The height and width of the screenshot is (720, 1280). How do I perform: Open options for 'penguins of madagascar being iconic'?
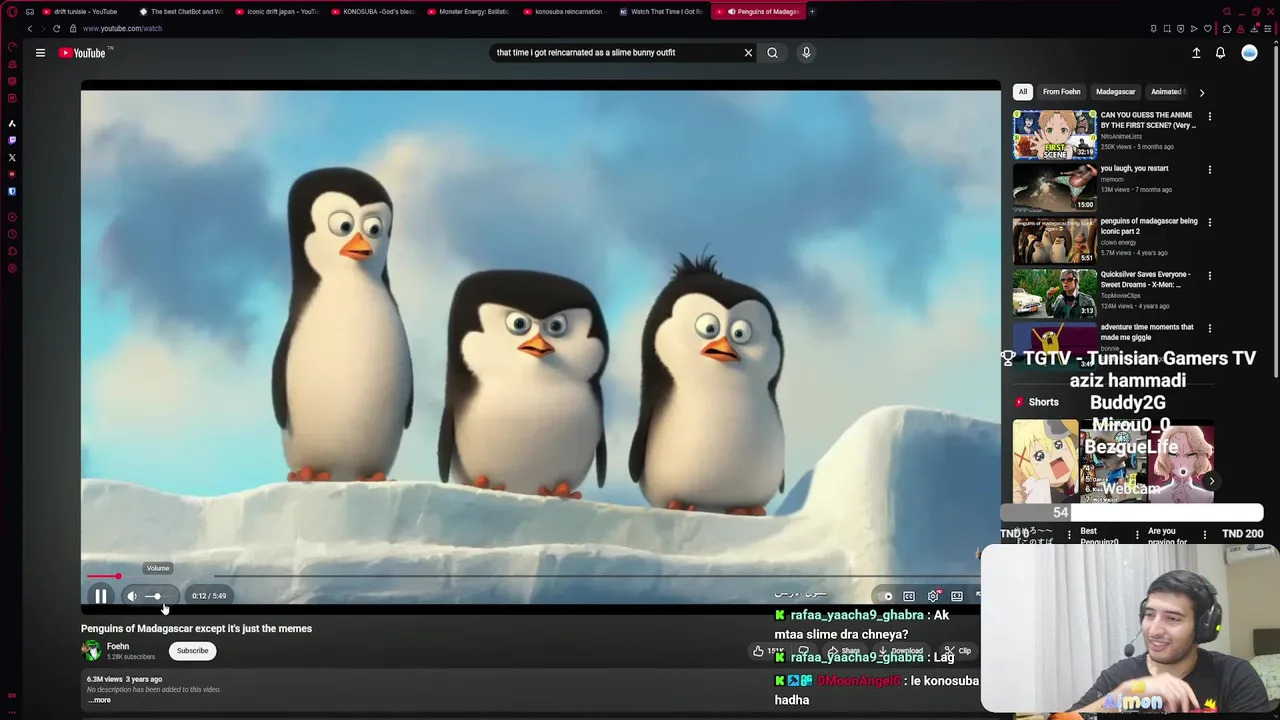point(1209,222)
